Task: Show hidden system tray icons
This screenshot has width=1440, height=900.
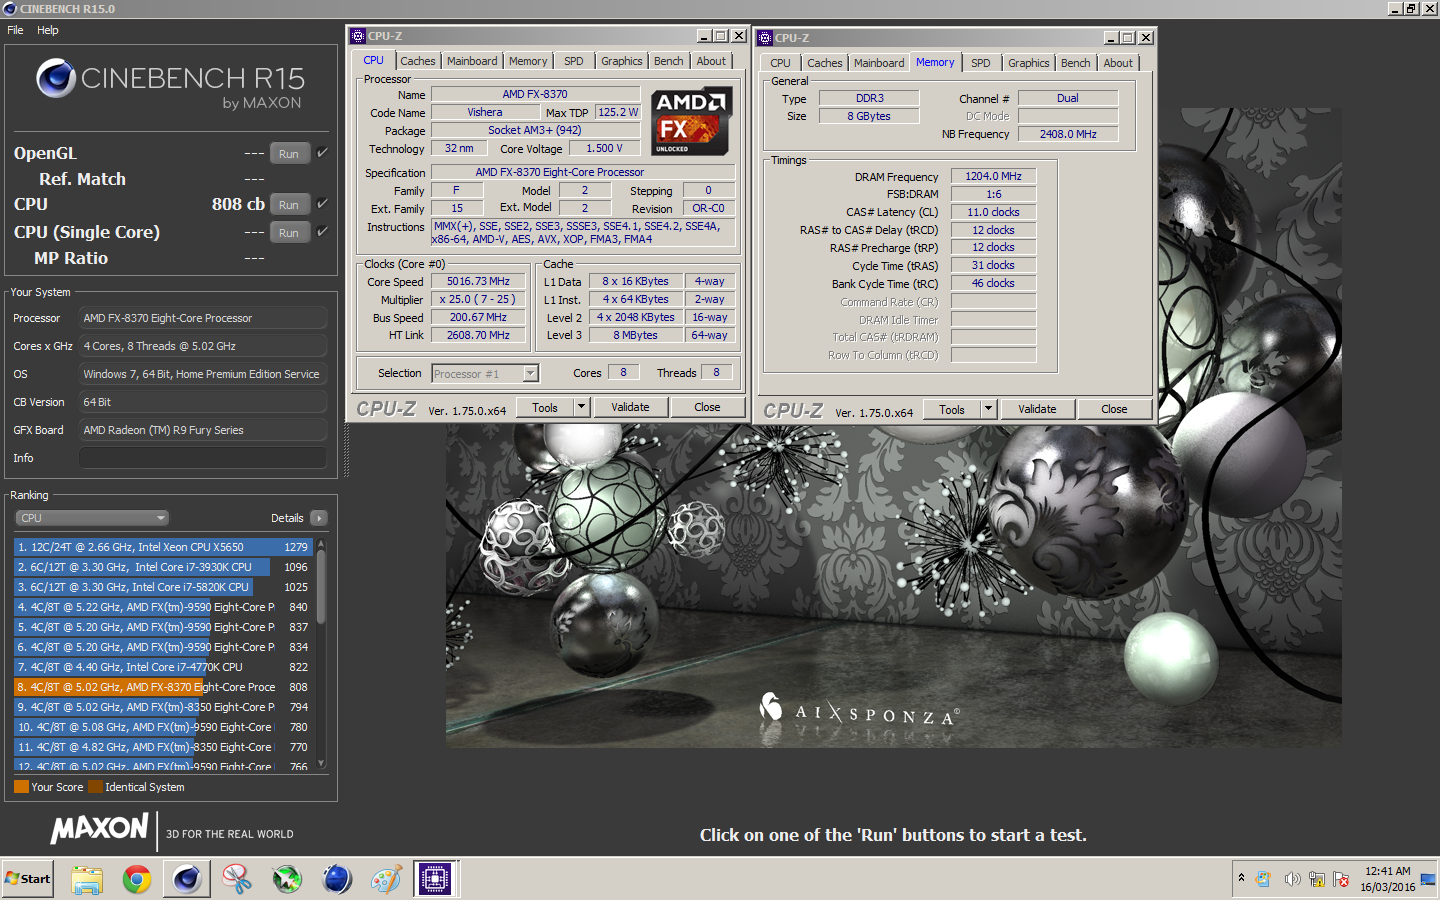Action: [1242, 878]
